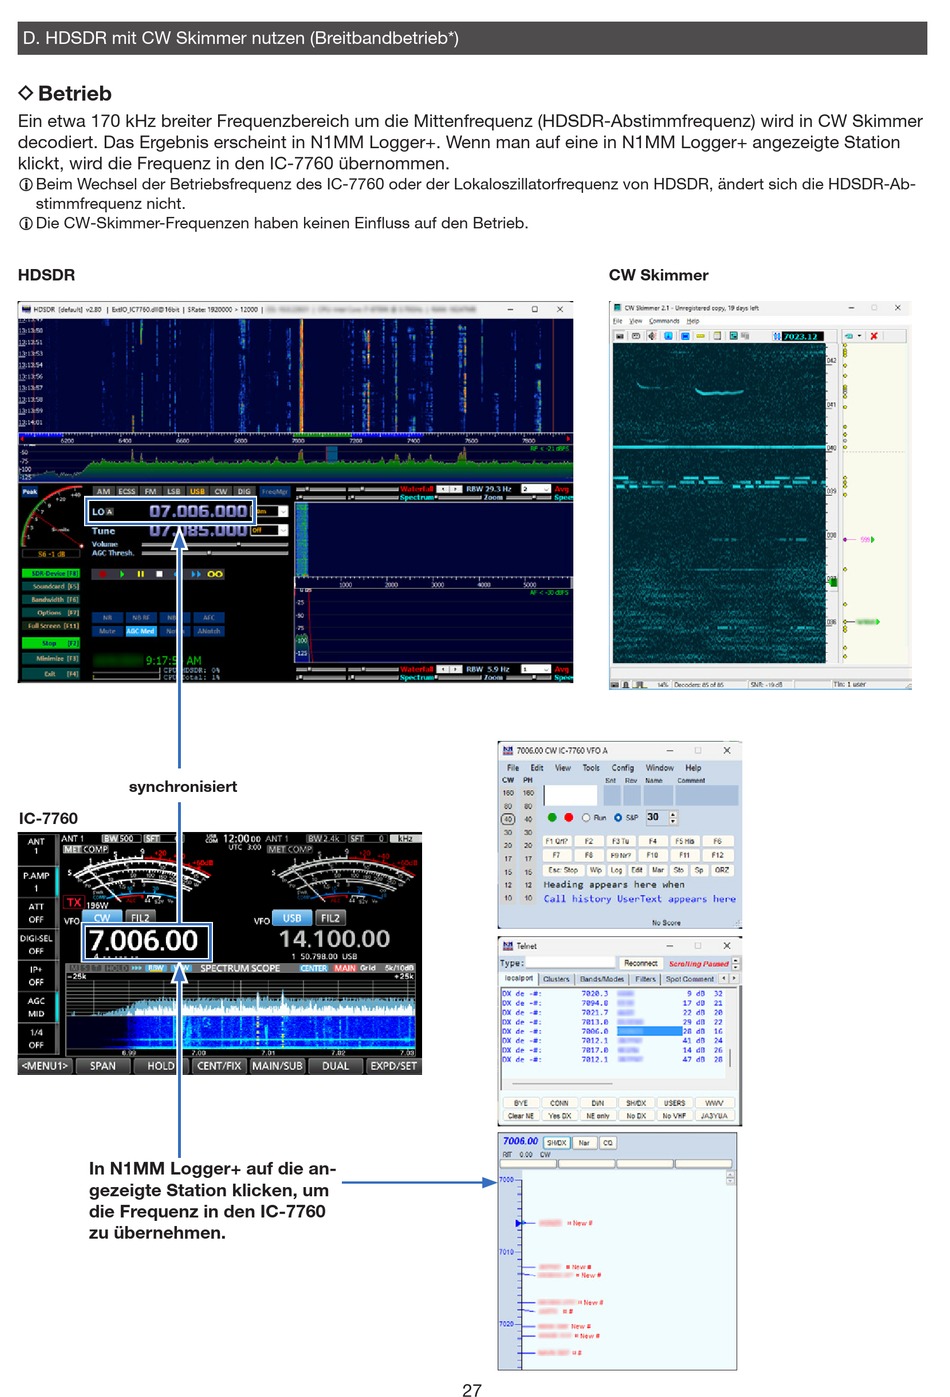Screen dimensions: 950x1397
Task: Open the Config menu in N1MM
Action: 622,768
